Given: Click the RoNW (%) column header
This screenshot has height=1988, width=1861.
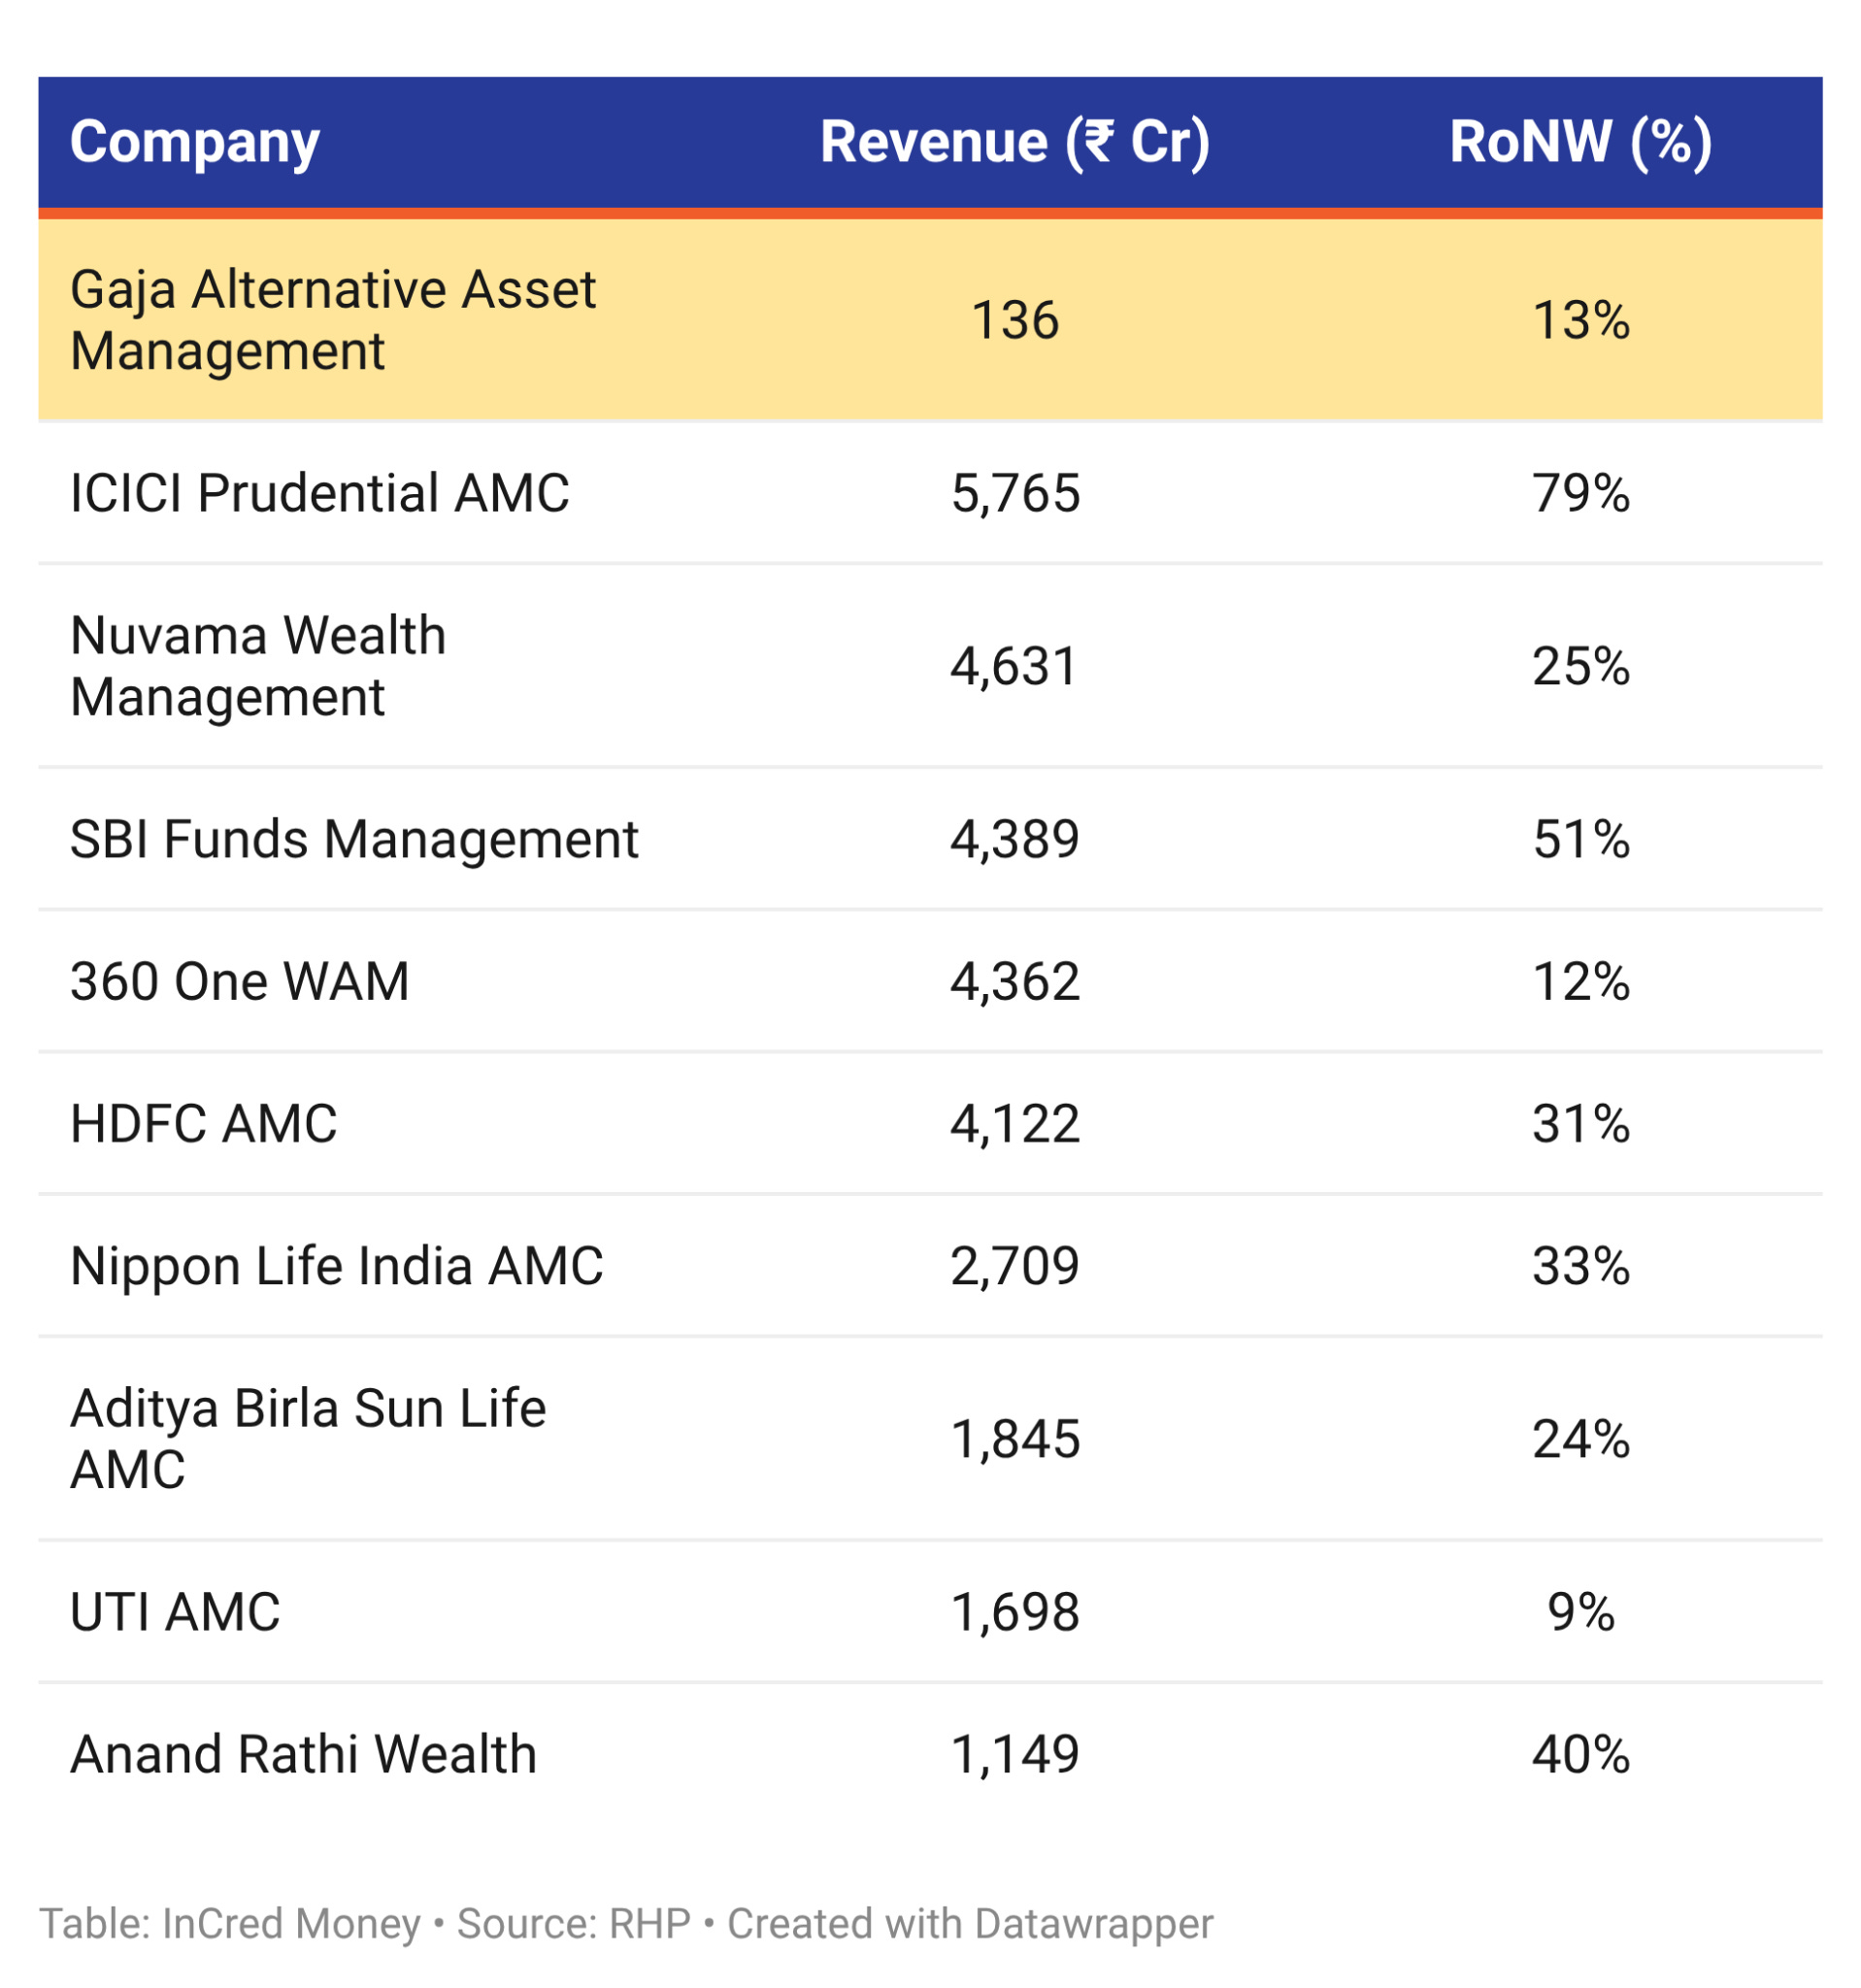Looking at the screenshot, I should [x=1581, y=142].
